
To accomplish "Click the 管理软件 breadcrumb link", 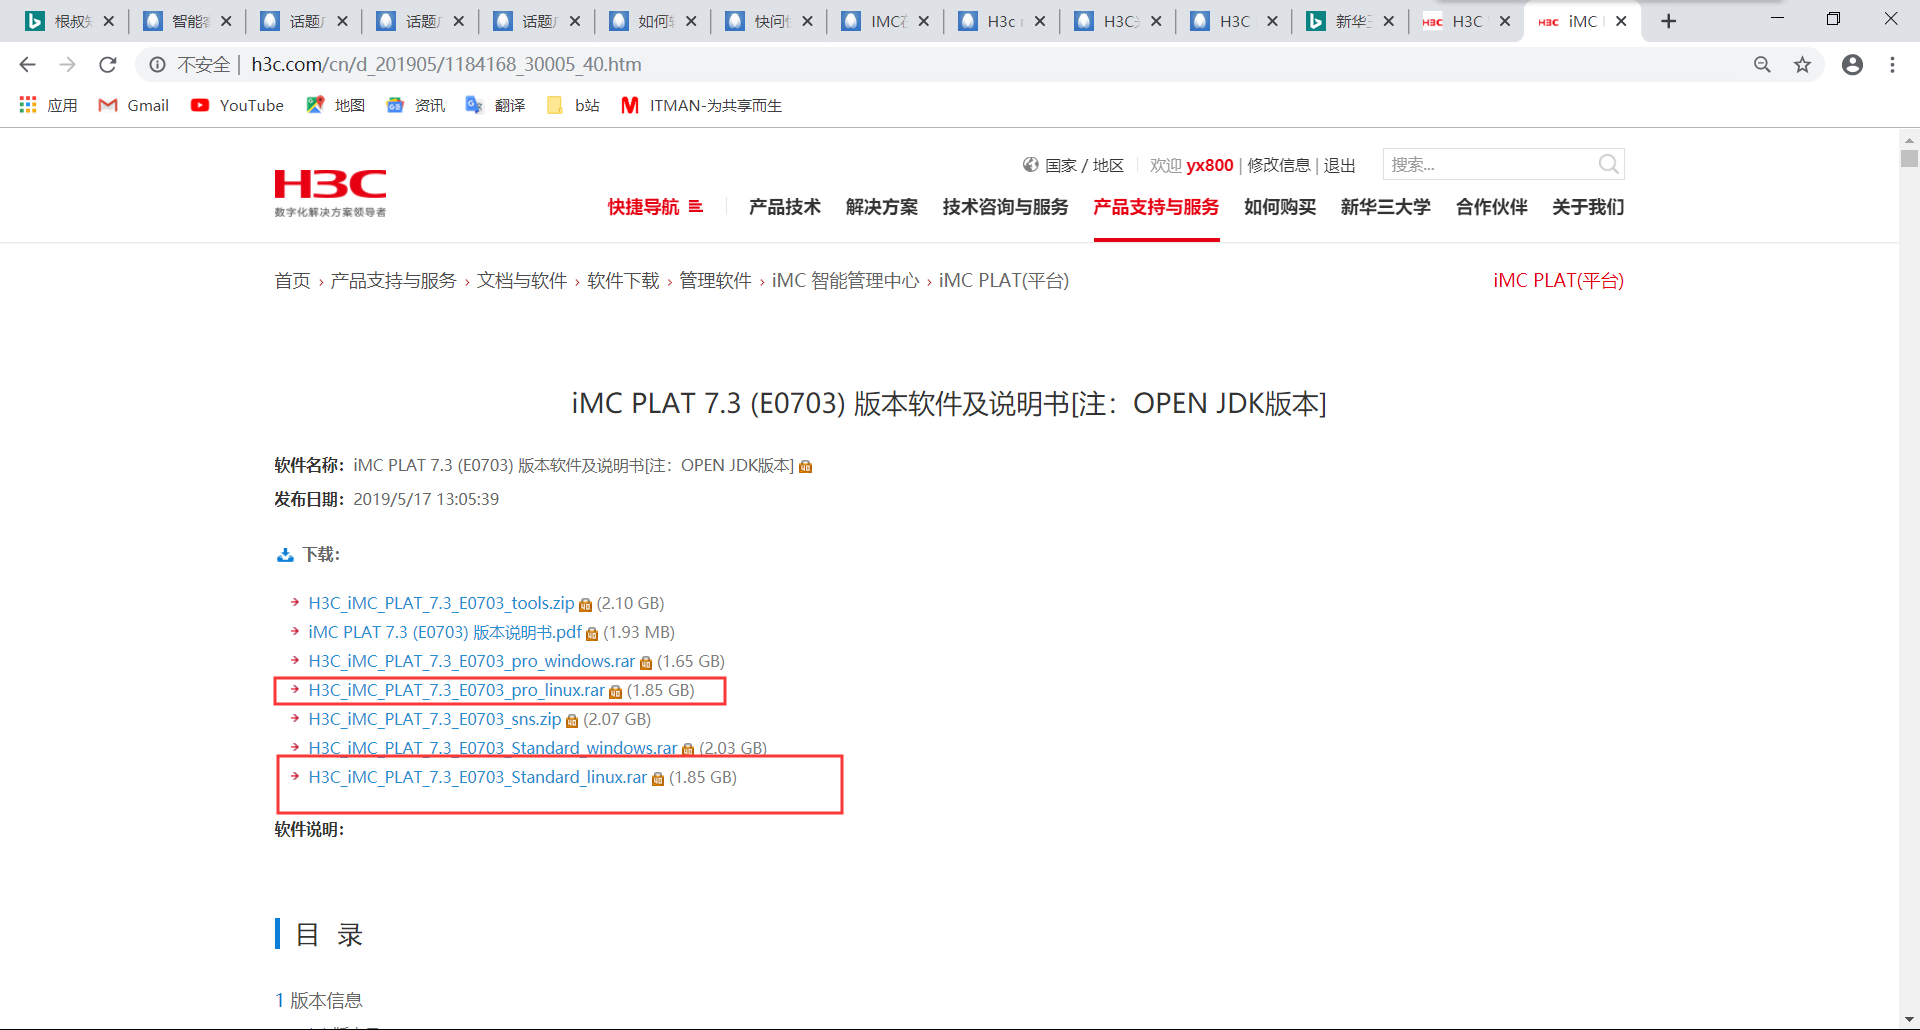I will [x=716, y=281].
